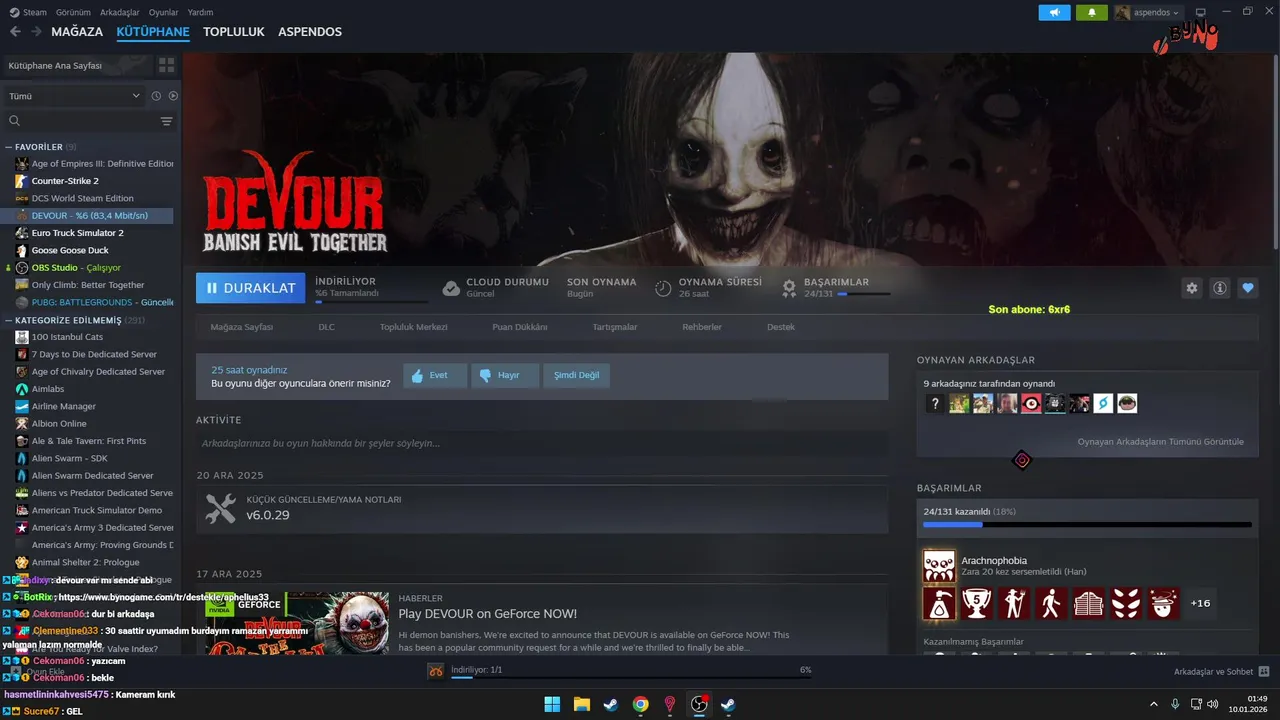The height and width of the screenshot is (720, 1280).
Task: Pause the download with DURAKLAT button
Action: 251,288
